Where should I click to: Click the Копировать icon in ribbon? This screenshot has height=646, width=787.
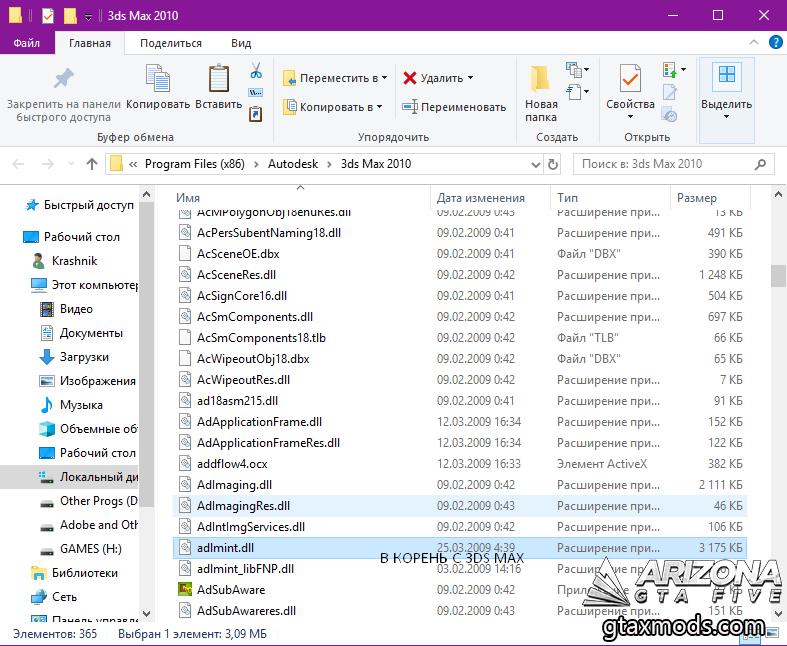pyautogui.click(x=157, y=79)
